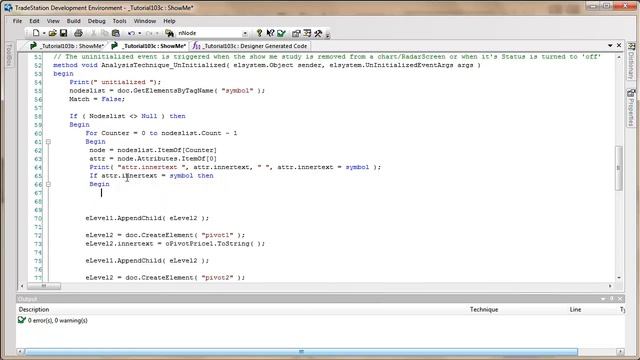
Task: Open the document tab list dropdown arrow
Action: click(610, 46)
